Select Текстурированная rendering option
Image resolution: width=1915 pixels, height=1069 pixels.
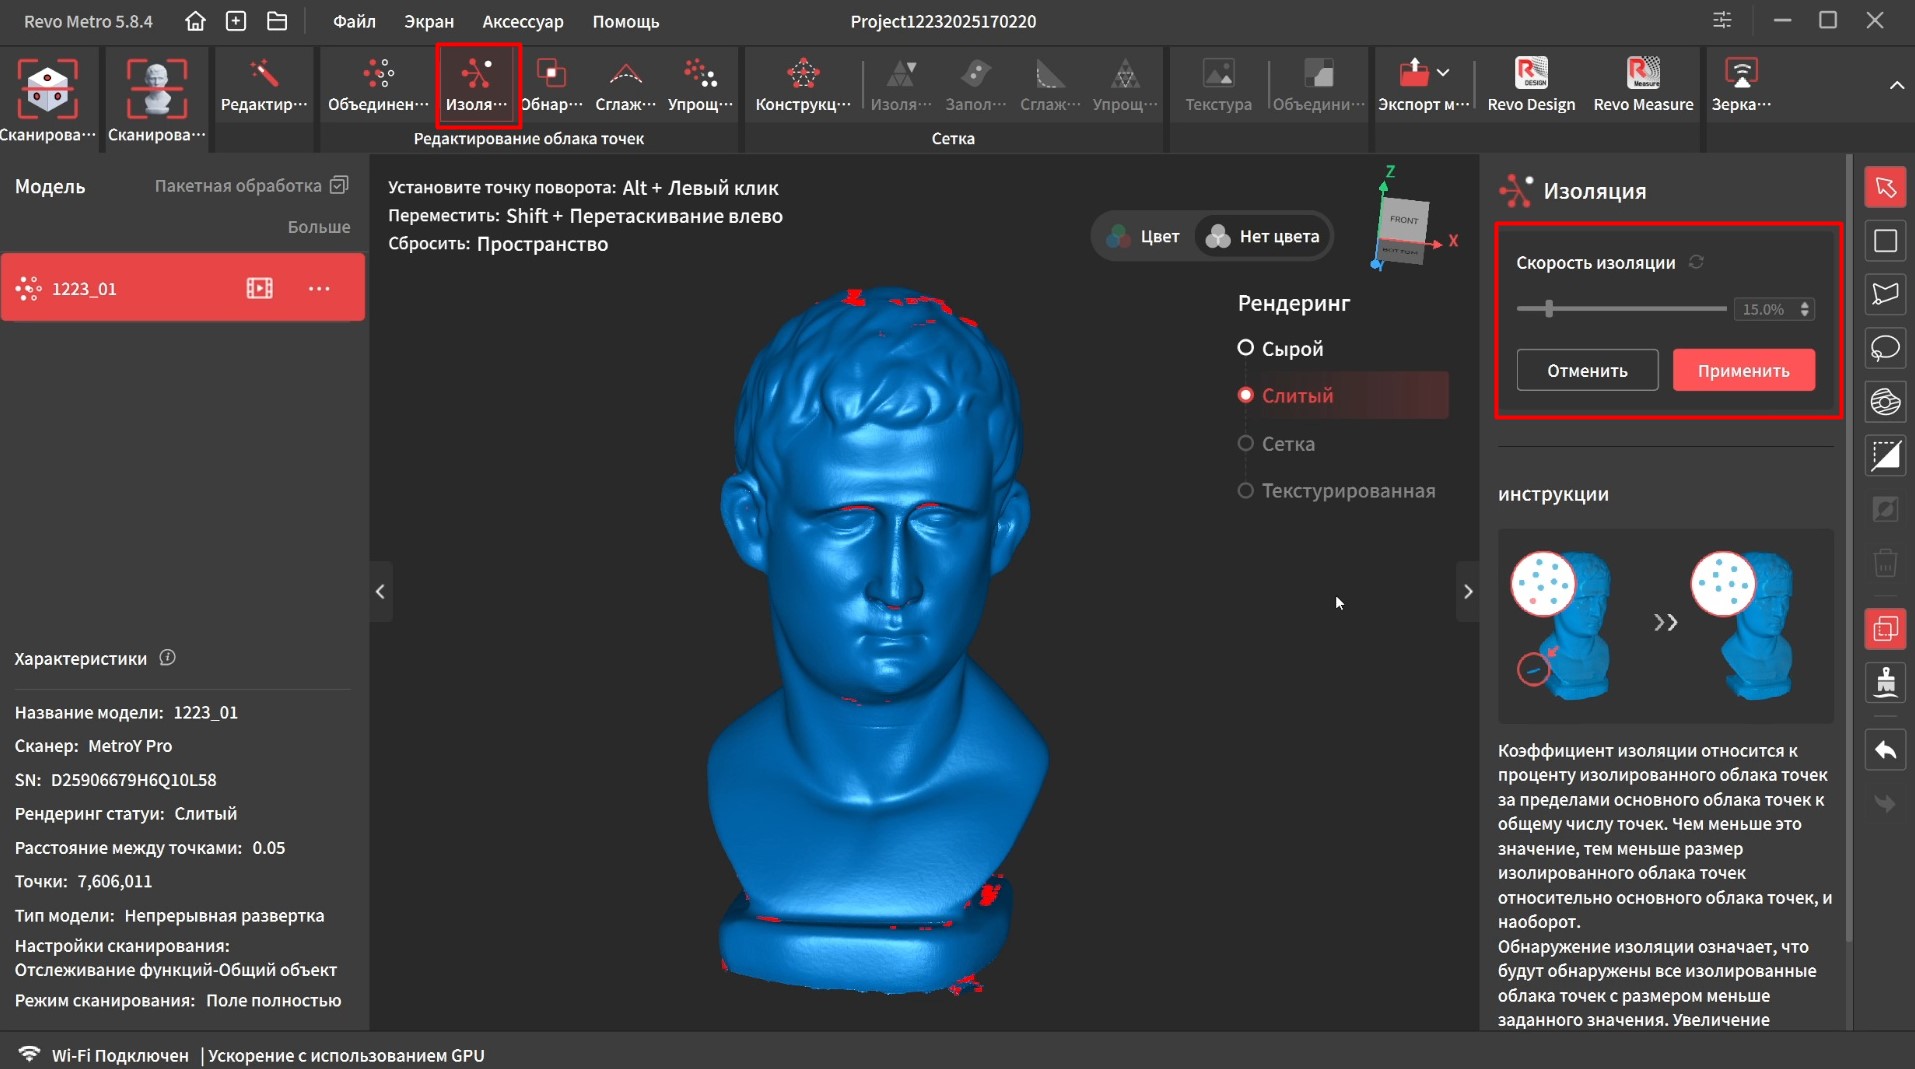point(1337,490)
